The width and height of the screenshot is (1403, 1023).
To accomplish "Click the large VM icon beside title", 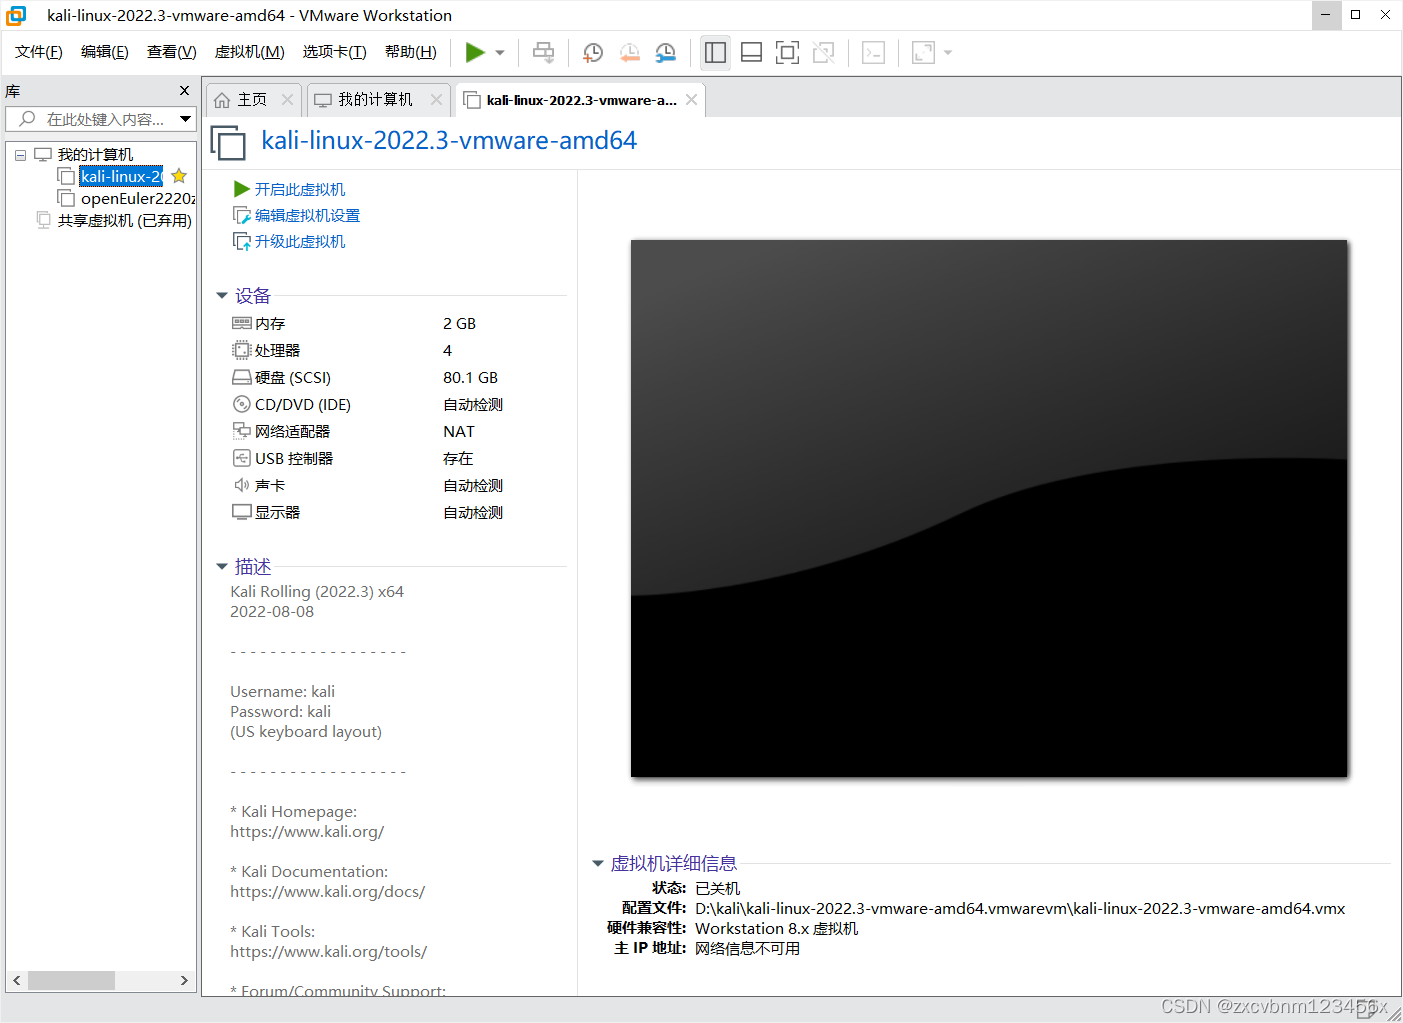I will tap(228, 142).
